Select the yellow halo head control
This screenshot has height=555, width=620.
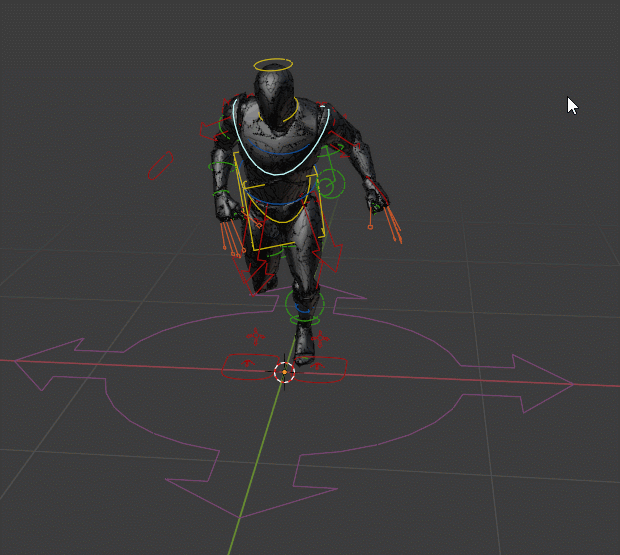click(x=273, y=65)
